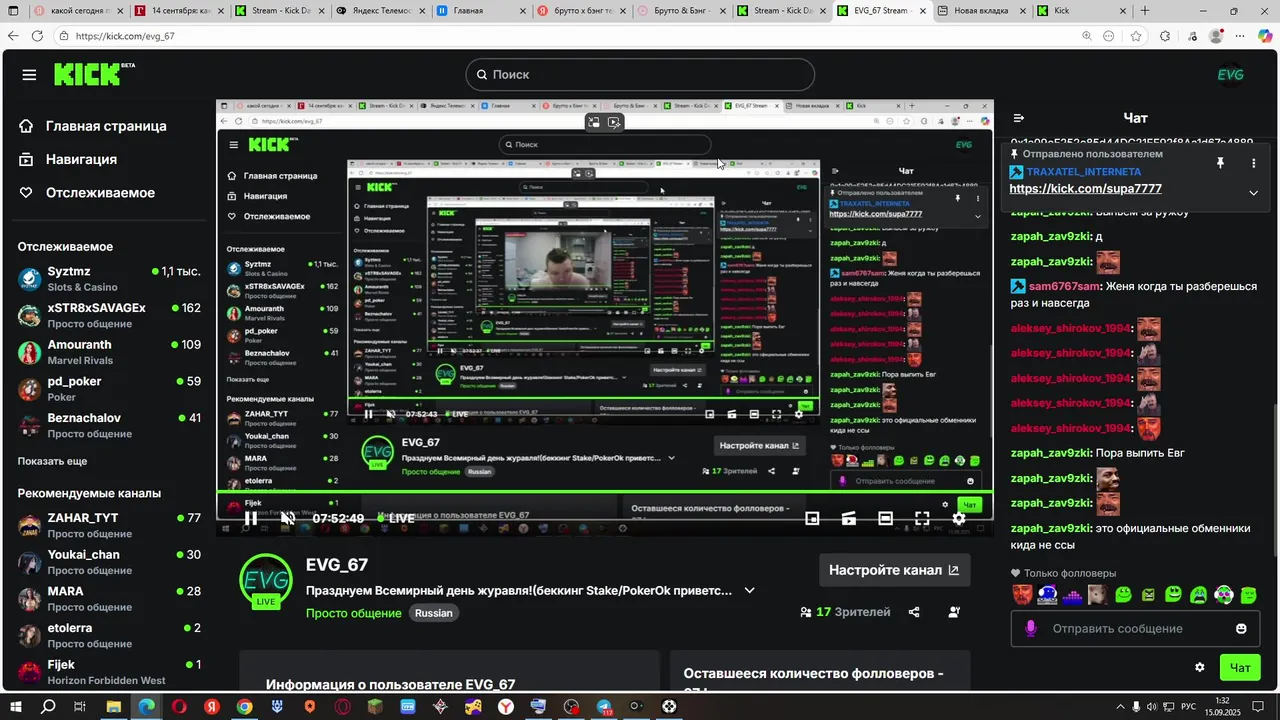Viewport: 1280px width, 720px height.
Task: Show the 17 Зрителей viewer count
Action: 845,612
